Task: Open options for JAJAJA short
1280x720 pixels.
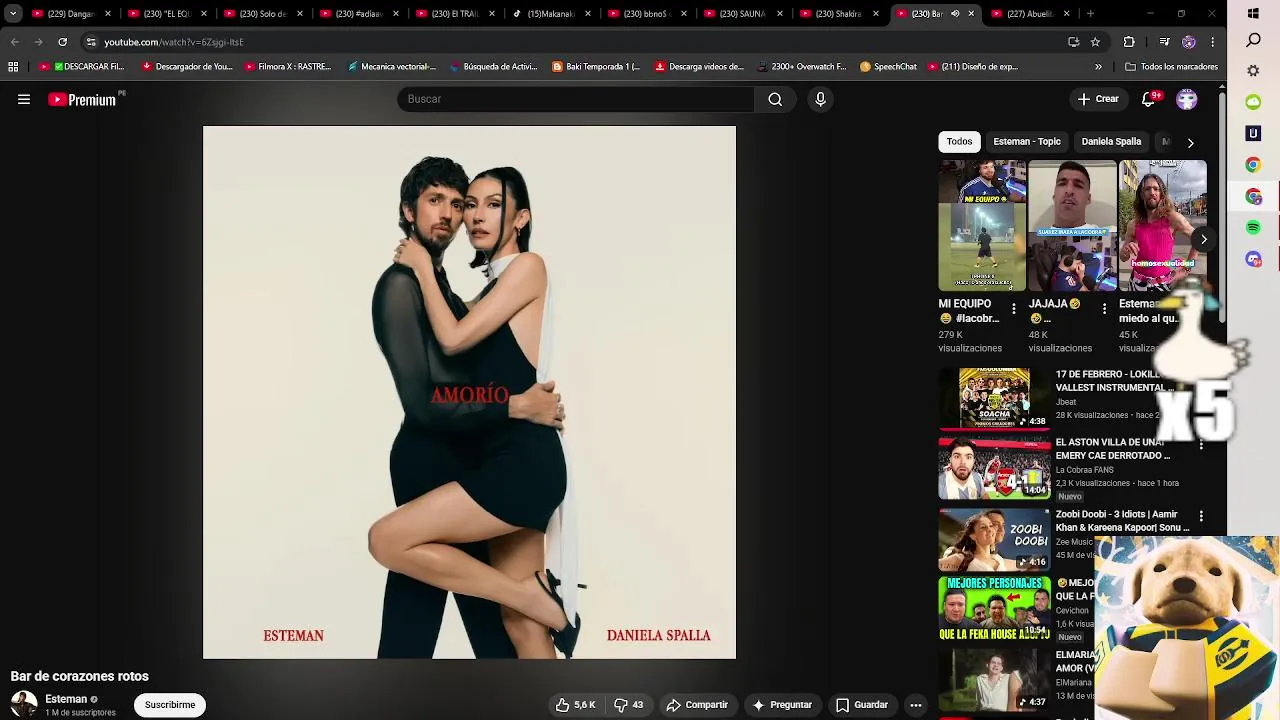Action: click(1104, 309)
